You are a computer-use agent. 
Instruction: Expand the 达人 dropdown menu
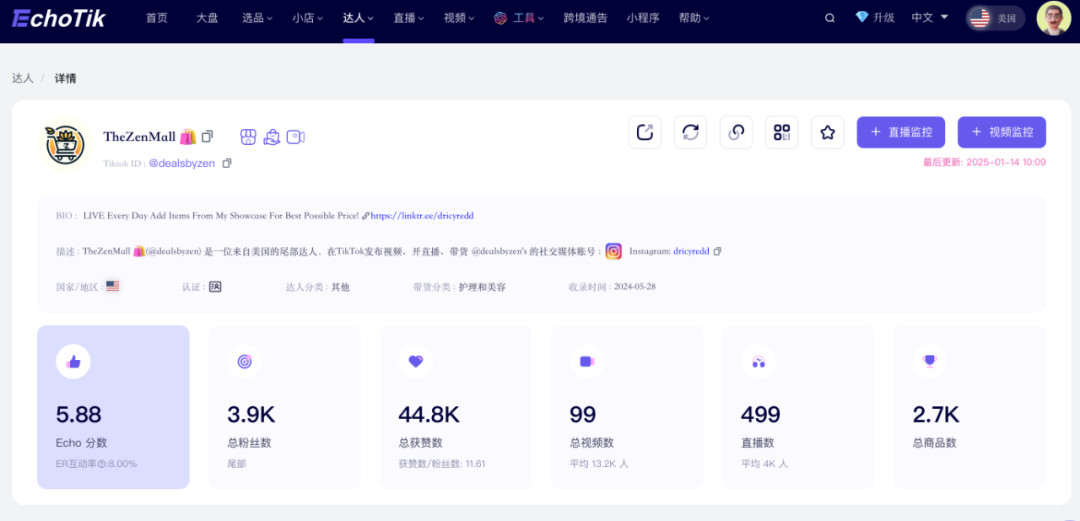pyautogui.click(x=358, y=18)
